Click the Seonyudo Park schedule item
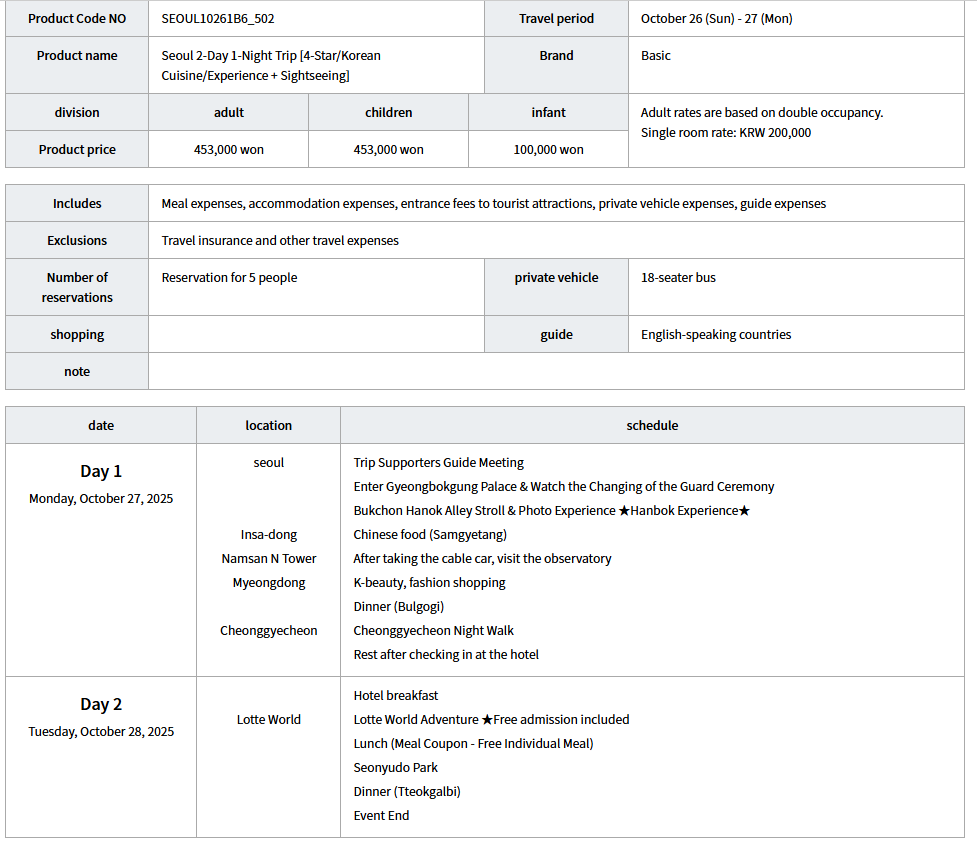 [x=395, y=768]
